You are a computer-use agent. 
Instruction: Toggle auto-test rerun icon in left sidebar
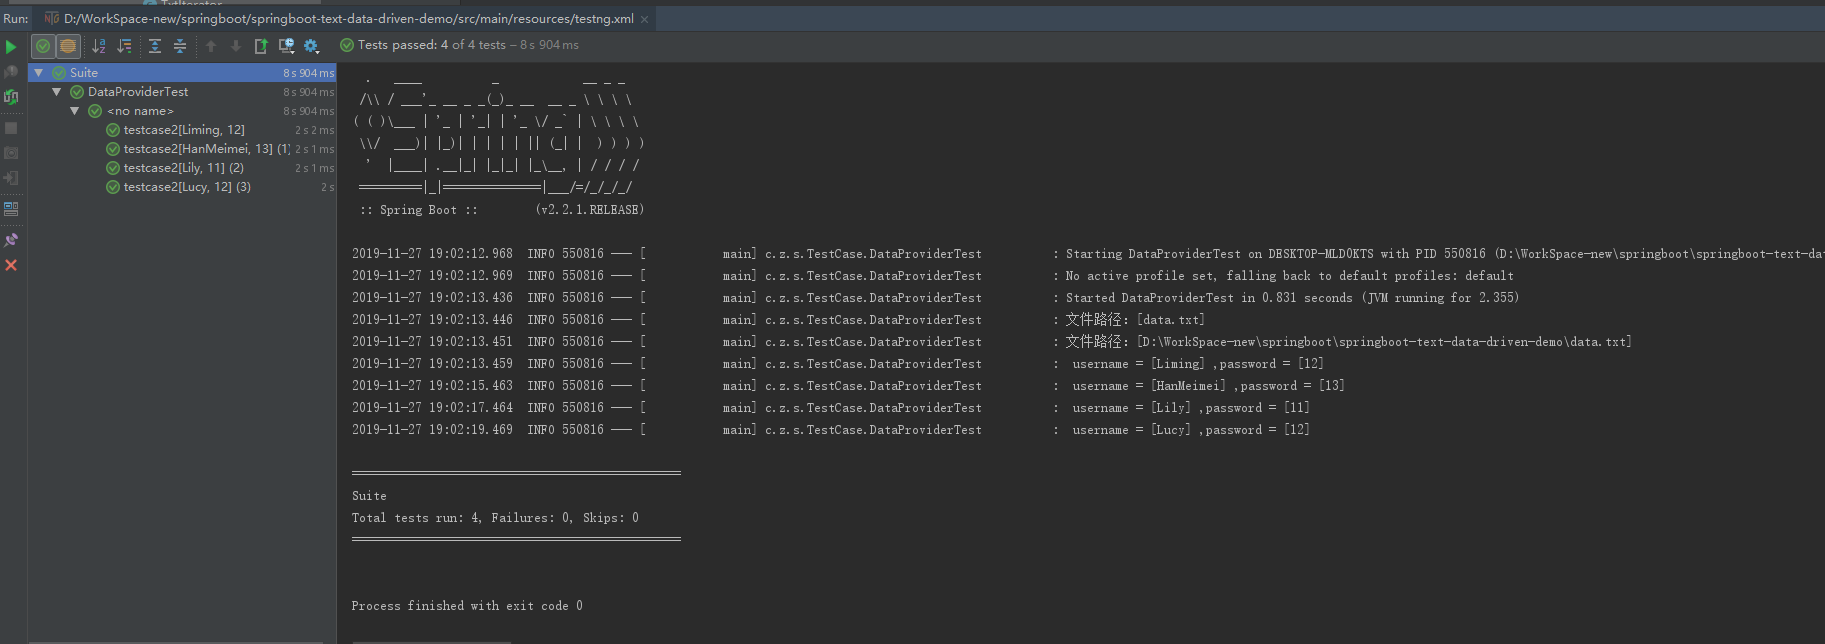coord(11,97)
